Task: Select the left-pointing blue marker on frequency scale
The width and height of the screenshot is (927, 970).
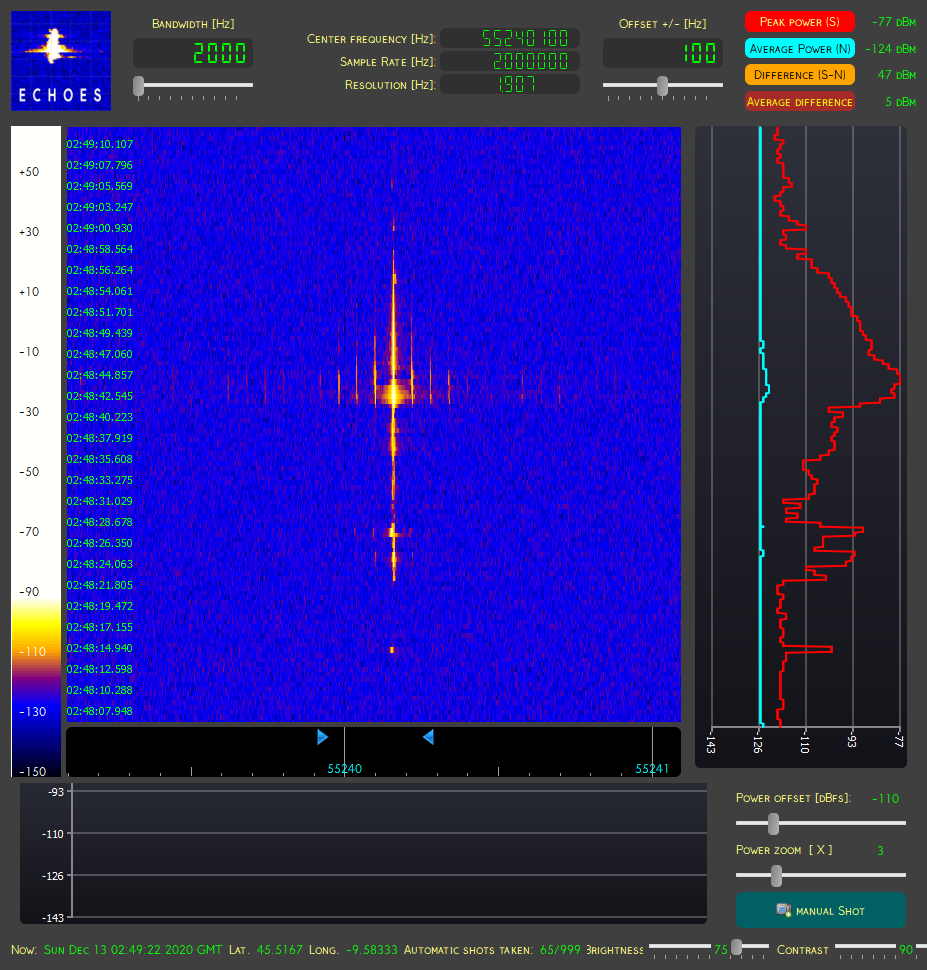Action: [428, 737]
